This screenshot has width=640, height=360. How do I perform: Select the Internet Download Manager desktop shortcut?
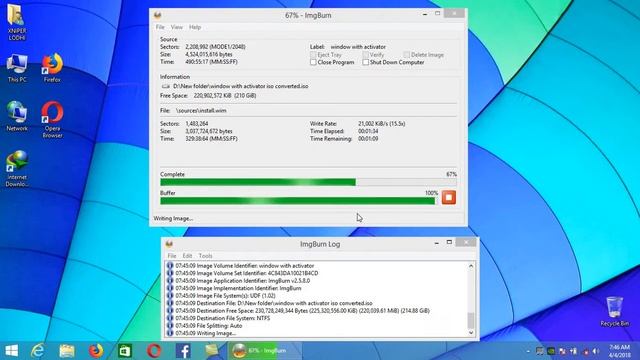pyautogui.click(x=17, y=169)
